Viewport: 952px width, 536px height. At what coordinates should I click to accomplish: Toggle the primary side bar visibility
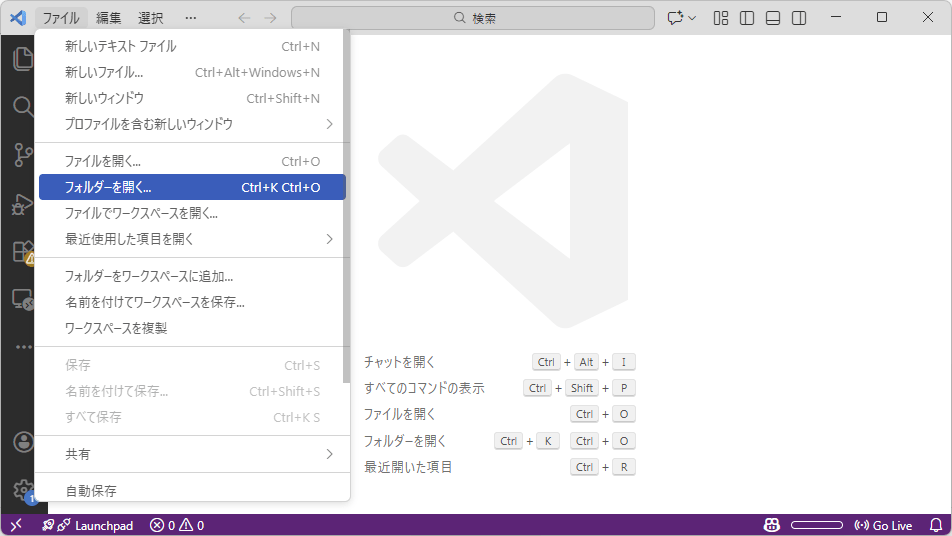(747, 18)
